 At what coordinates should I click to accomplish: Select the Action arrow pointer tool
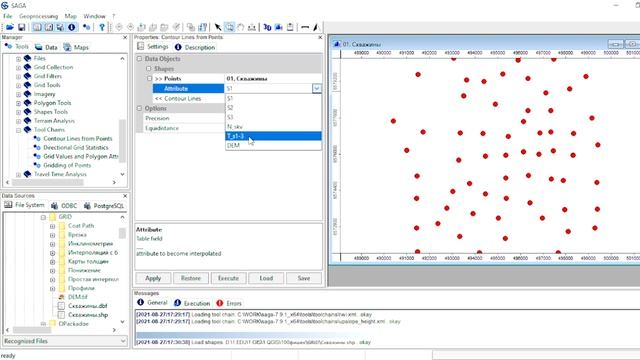point(218,27)
